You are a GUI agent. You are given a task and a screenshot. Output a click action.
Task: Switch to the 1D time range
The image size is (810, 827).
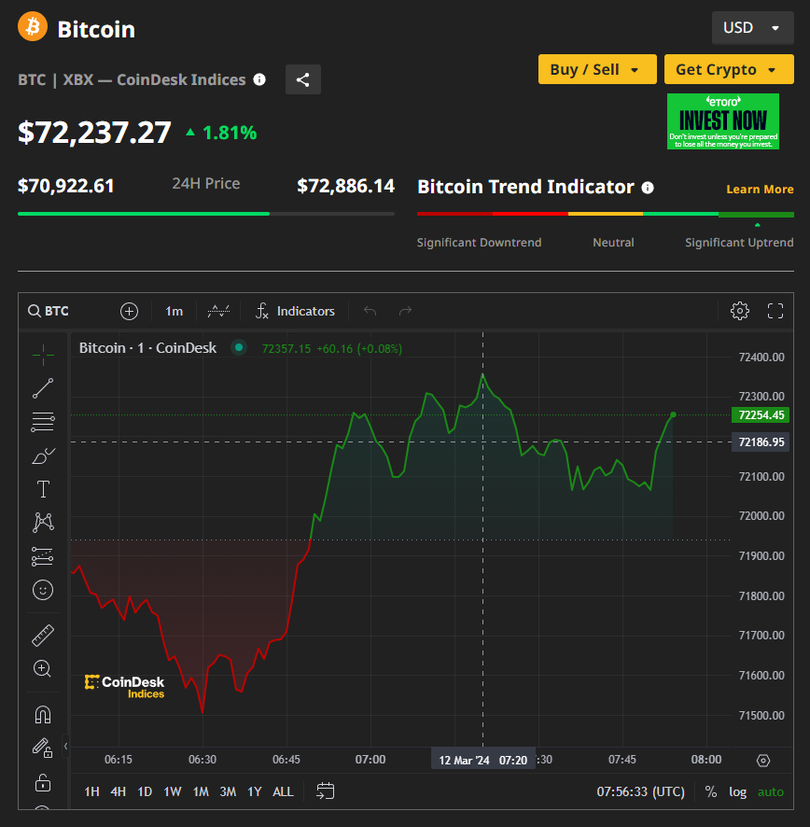tap(145, 791)
